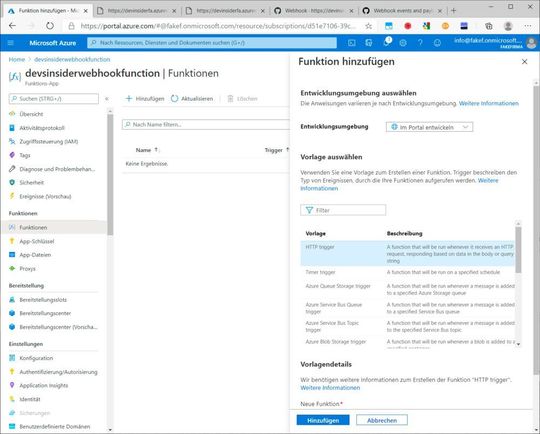Open the Weitere Informationen link under Vorlagendetails
The image size is (540, 434).
coord(330,388)
